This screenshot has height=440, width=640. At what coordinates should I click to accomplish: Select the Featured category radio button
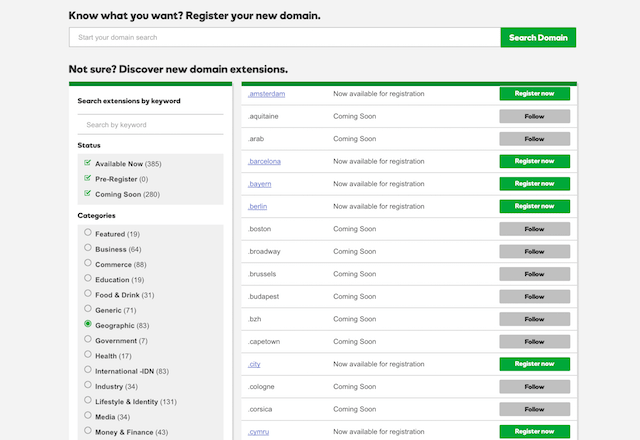[88, 233]
